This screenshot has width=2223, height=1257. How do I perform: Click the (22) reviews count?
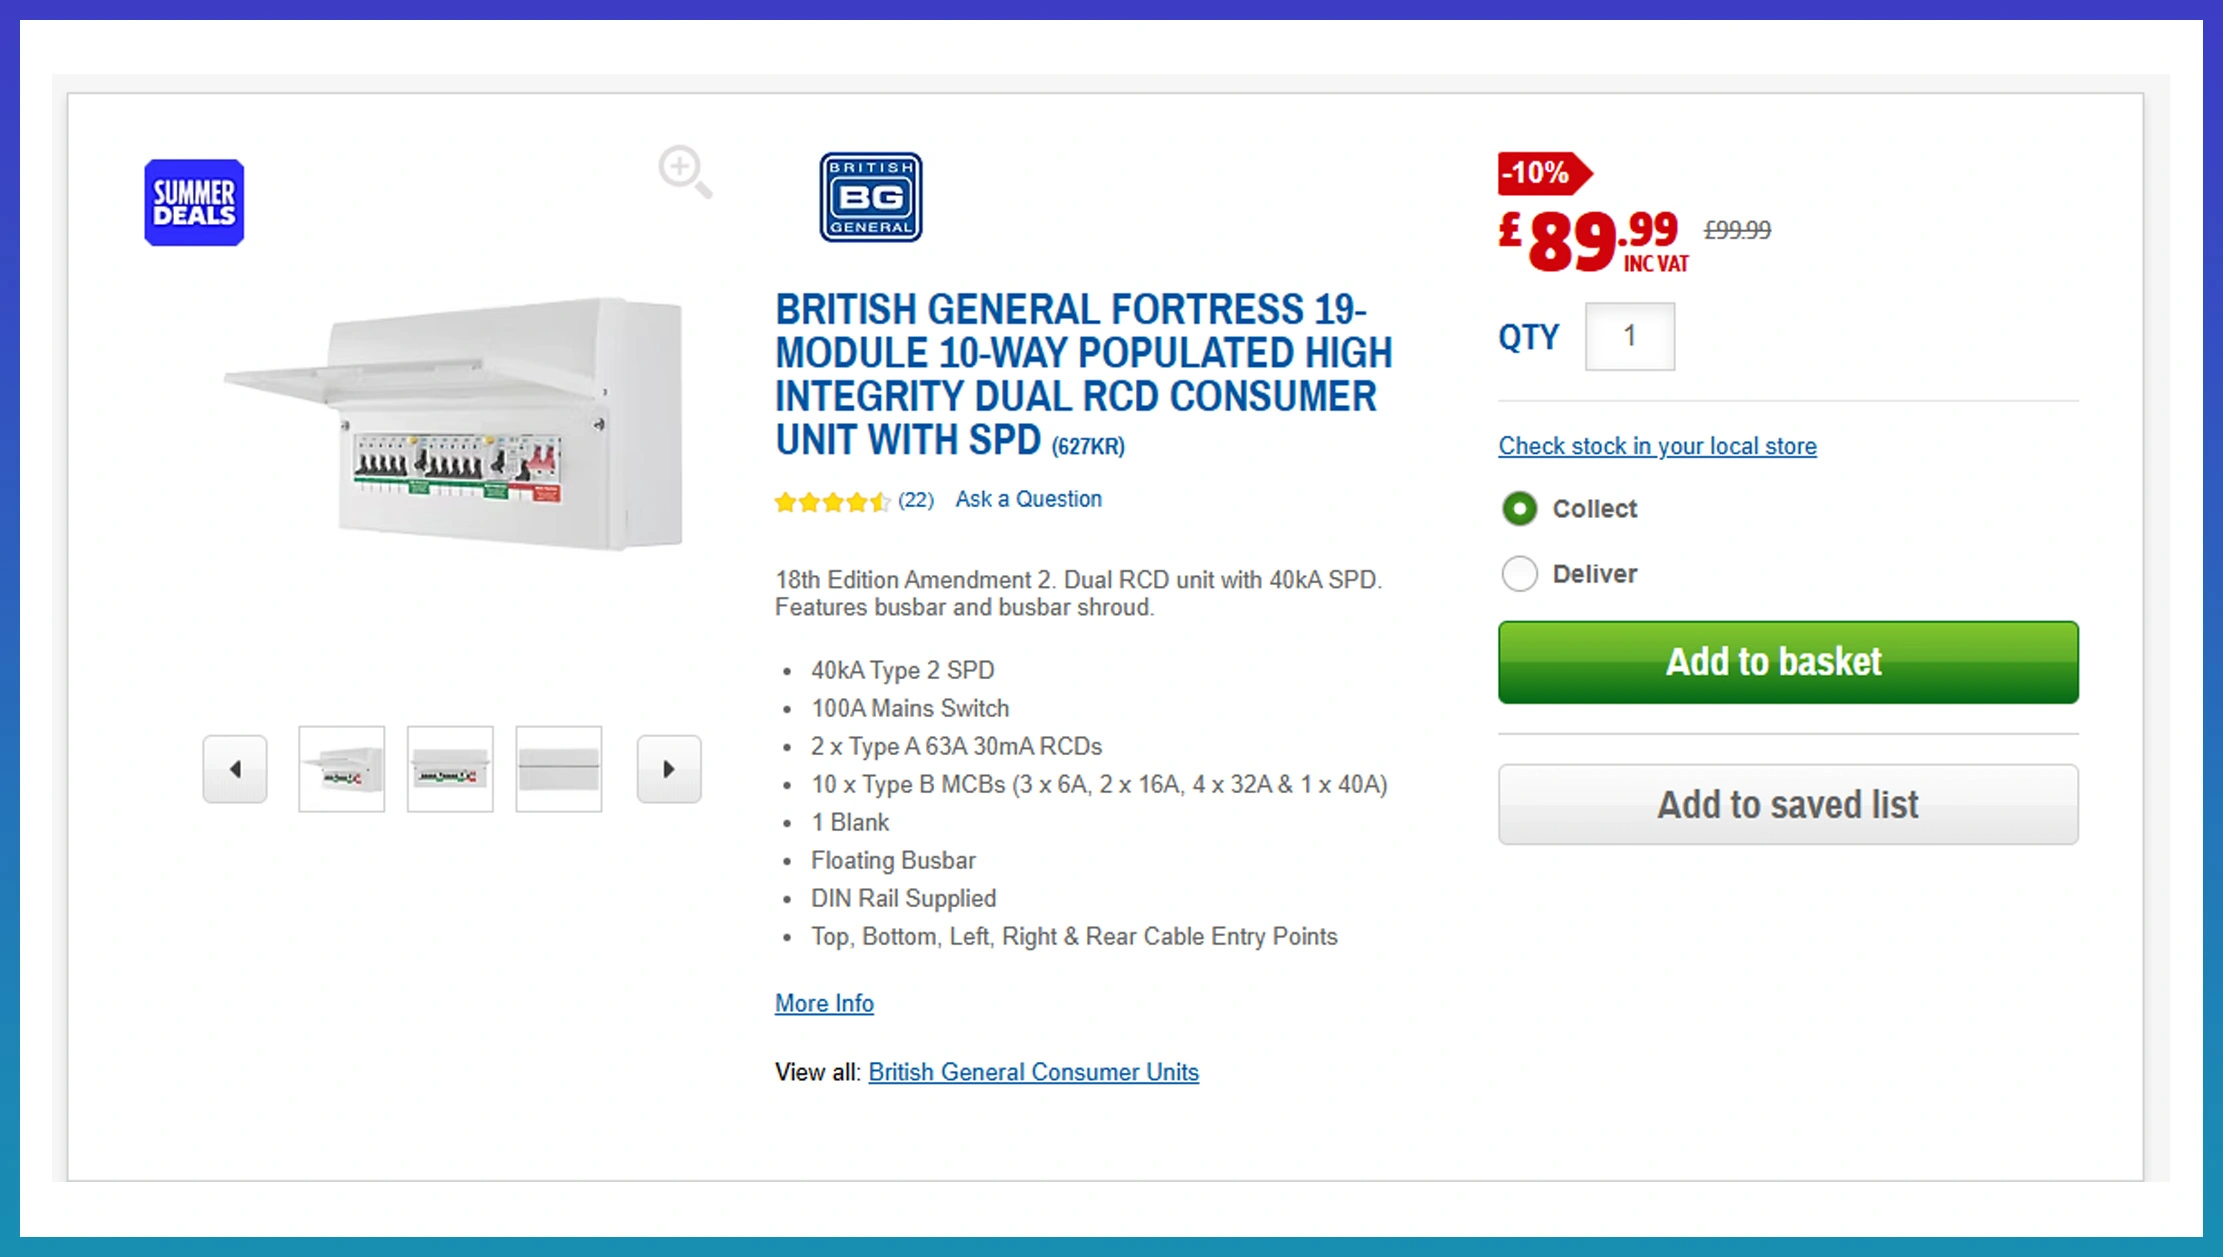tap(916, 500)
